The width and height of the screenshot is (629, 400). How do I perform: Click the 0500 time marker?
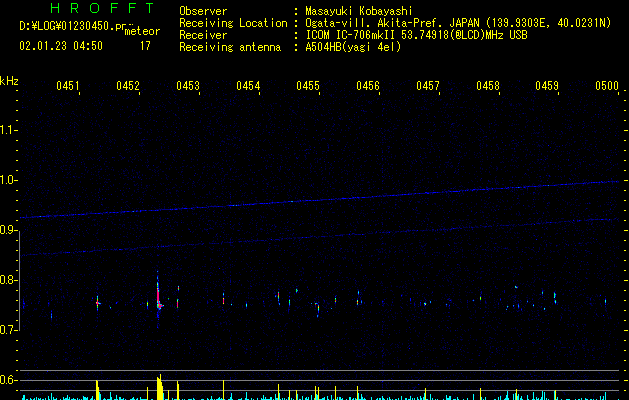coord(607,86)
